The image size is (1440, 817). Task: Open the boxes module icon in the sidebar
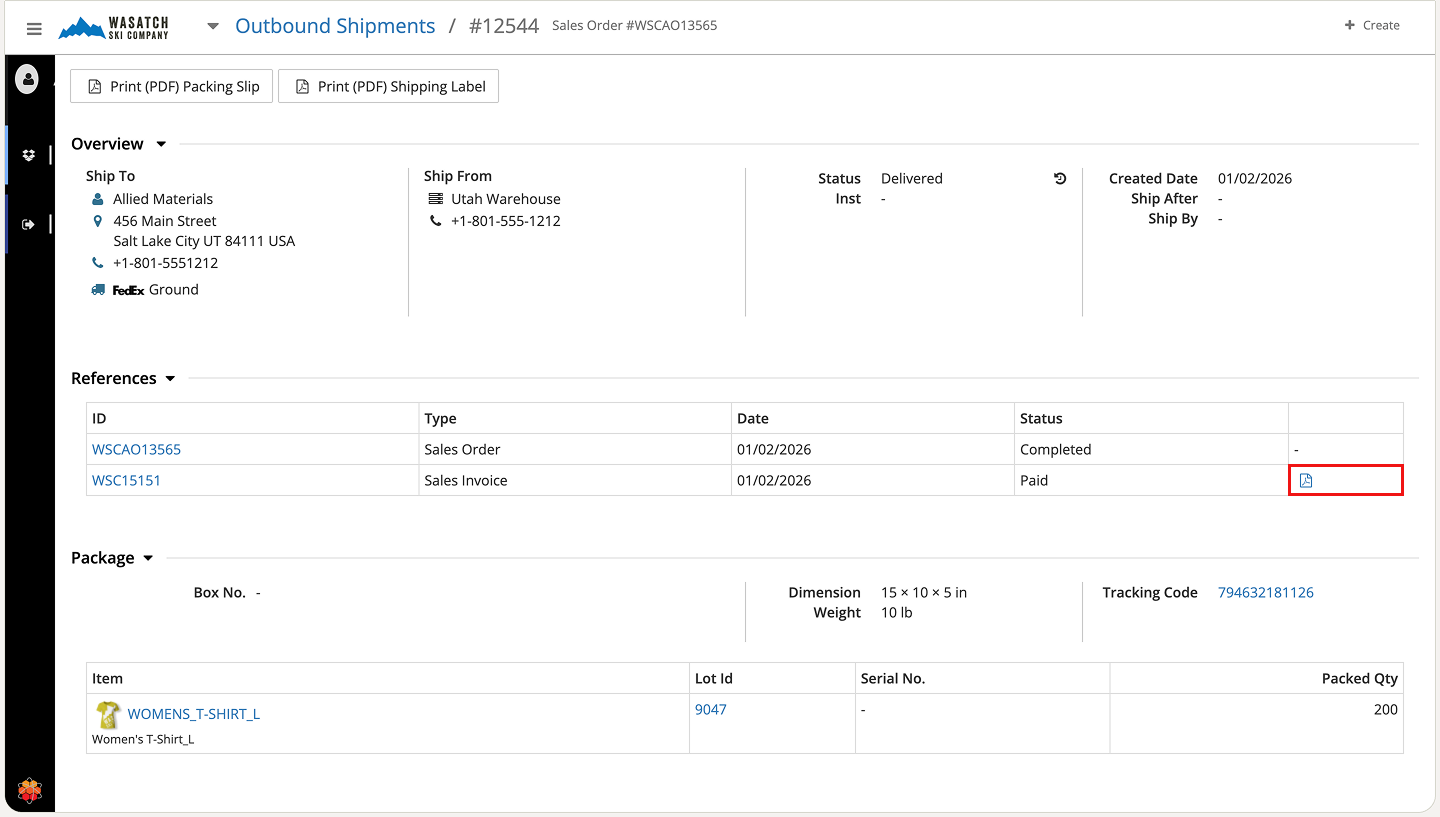29,155
